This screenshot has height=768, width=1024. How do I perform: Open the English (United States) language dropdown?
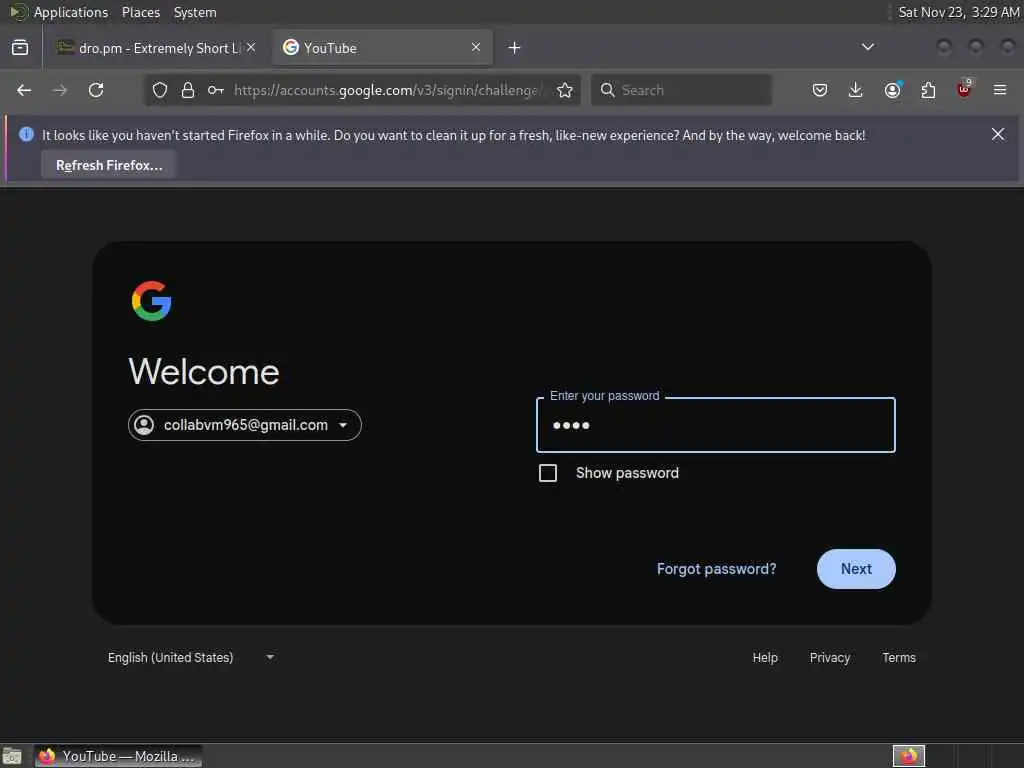pyautogui.click(x=191, y=657)
